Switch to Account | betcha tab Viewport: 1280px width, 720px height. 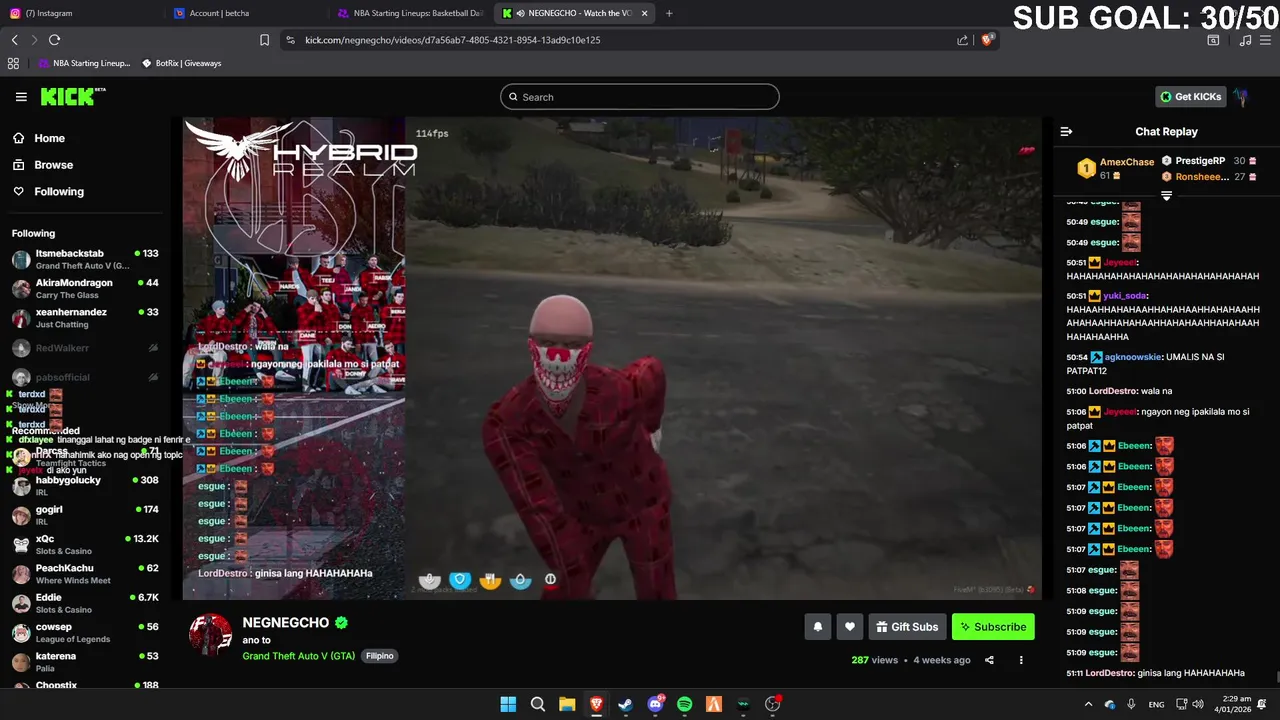(245, 13)
